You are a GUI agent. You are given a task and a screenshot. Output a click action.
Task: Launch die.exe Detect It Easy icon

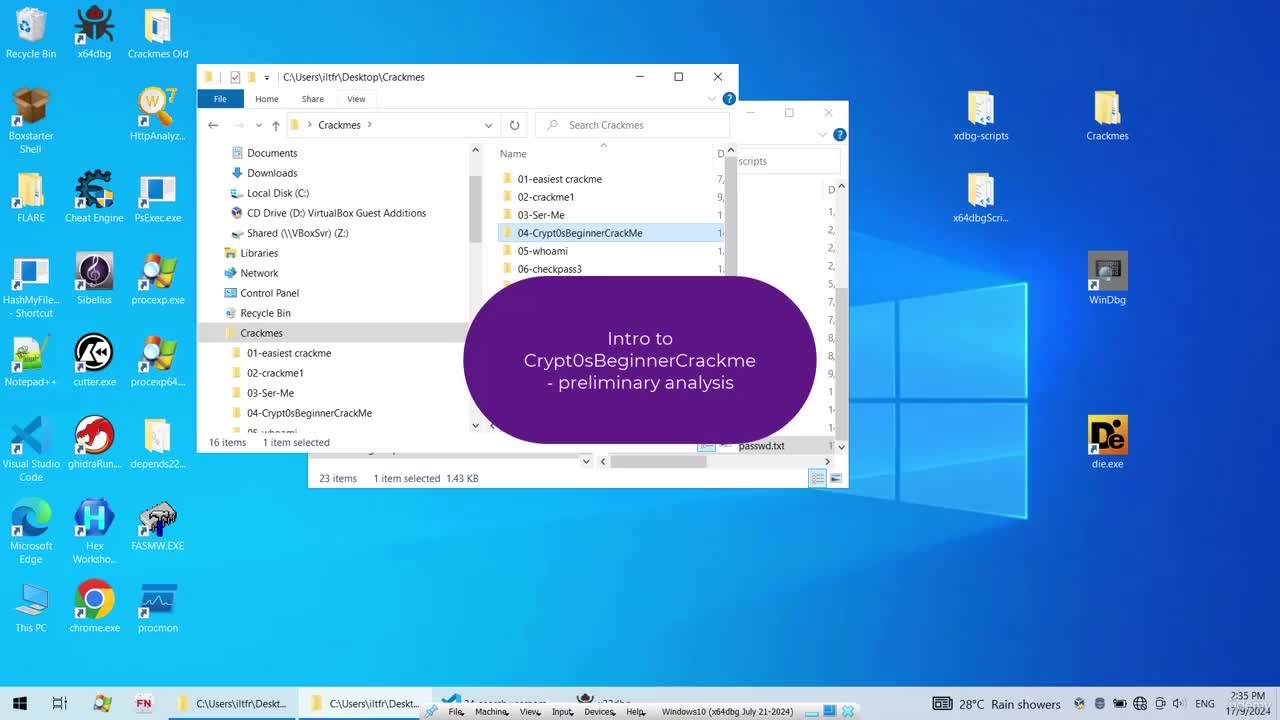1107,443
